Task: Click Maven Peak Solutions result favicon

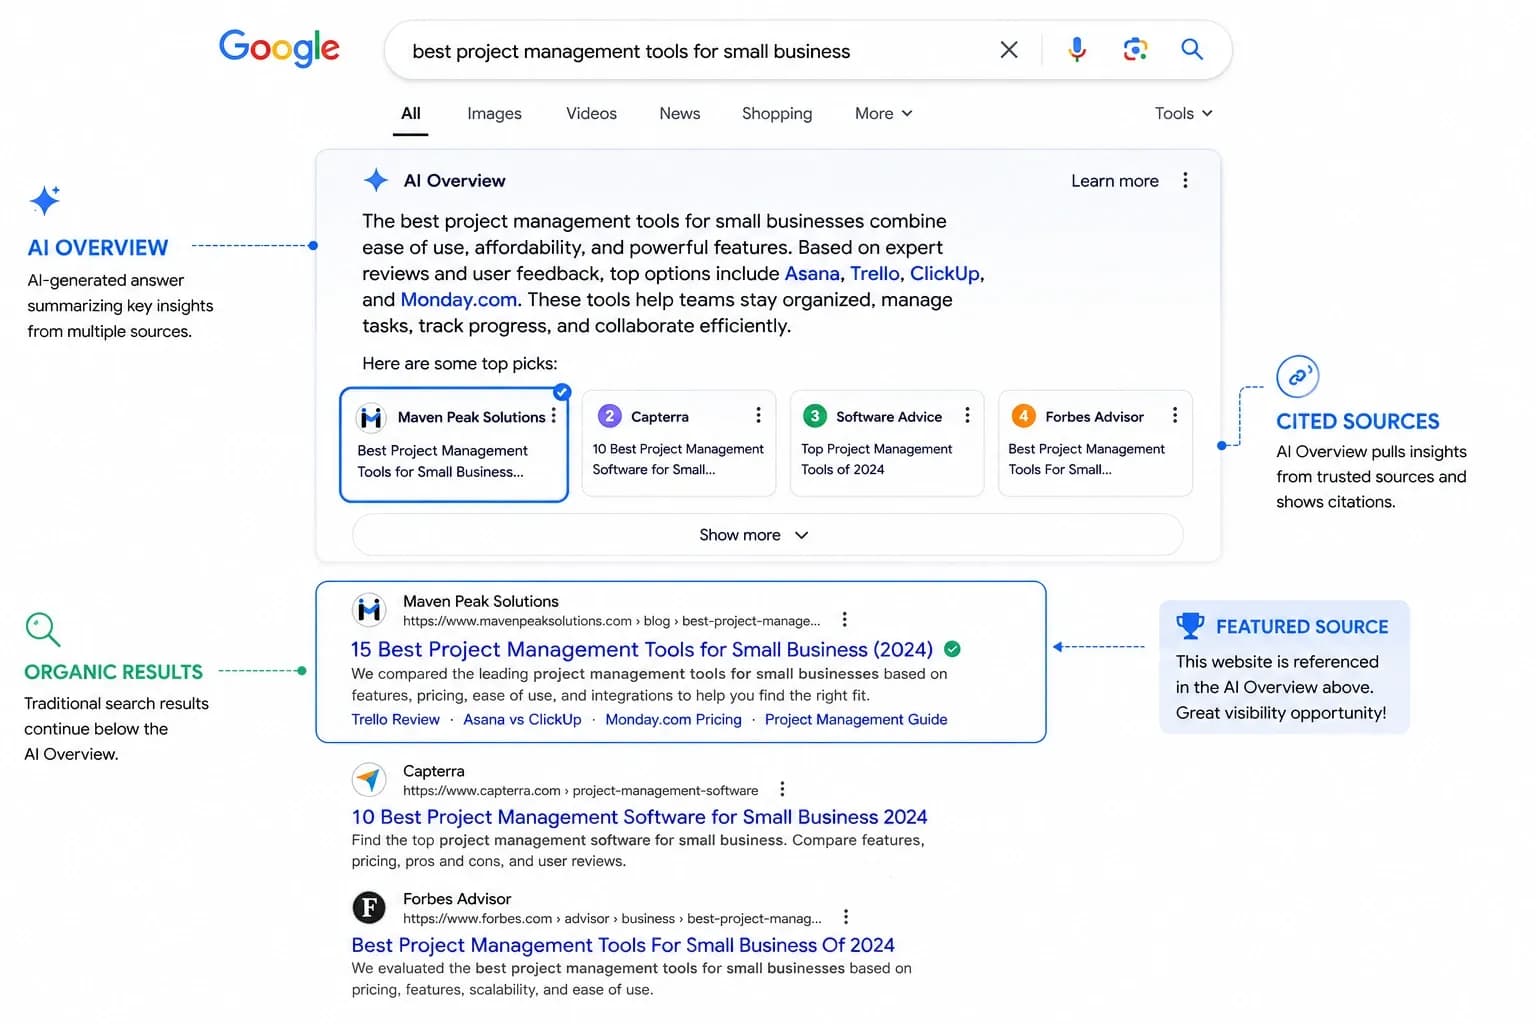Action: tap(369, 609)
